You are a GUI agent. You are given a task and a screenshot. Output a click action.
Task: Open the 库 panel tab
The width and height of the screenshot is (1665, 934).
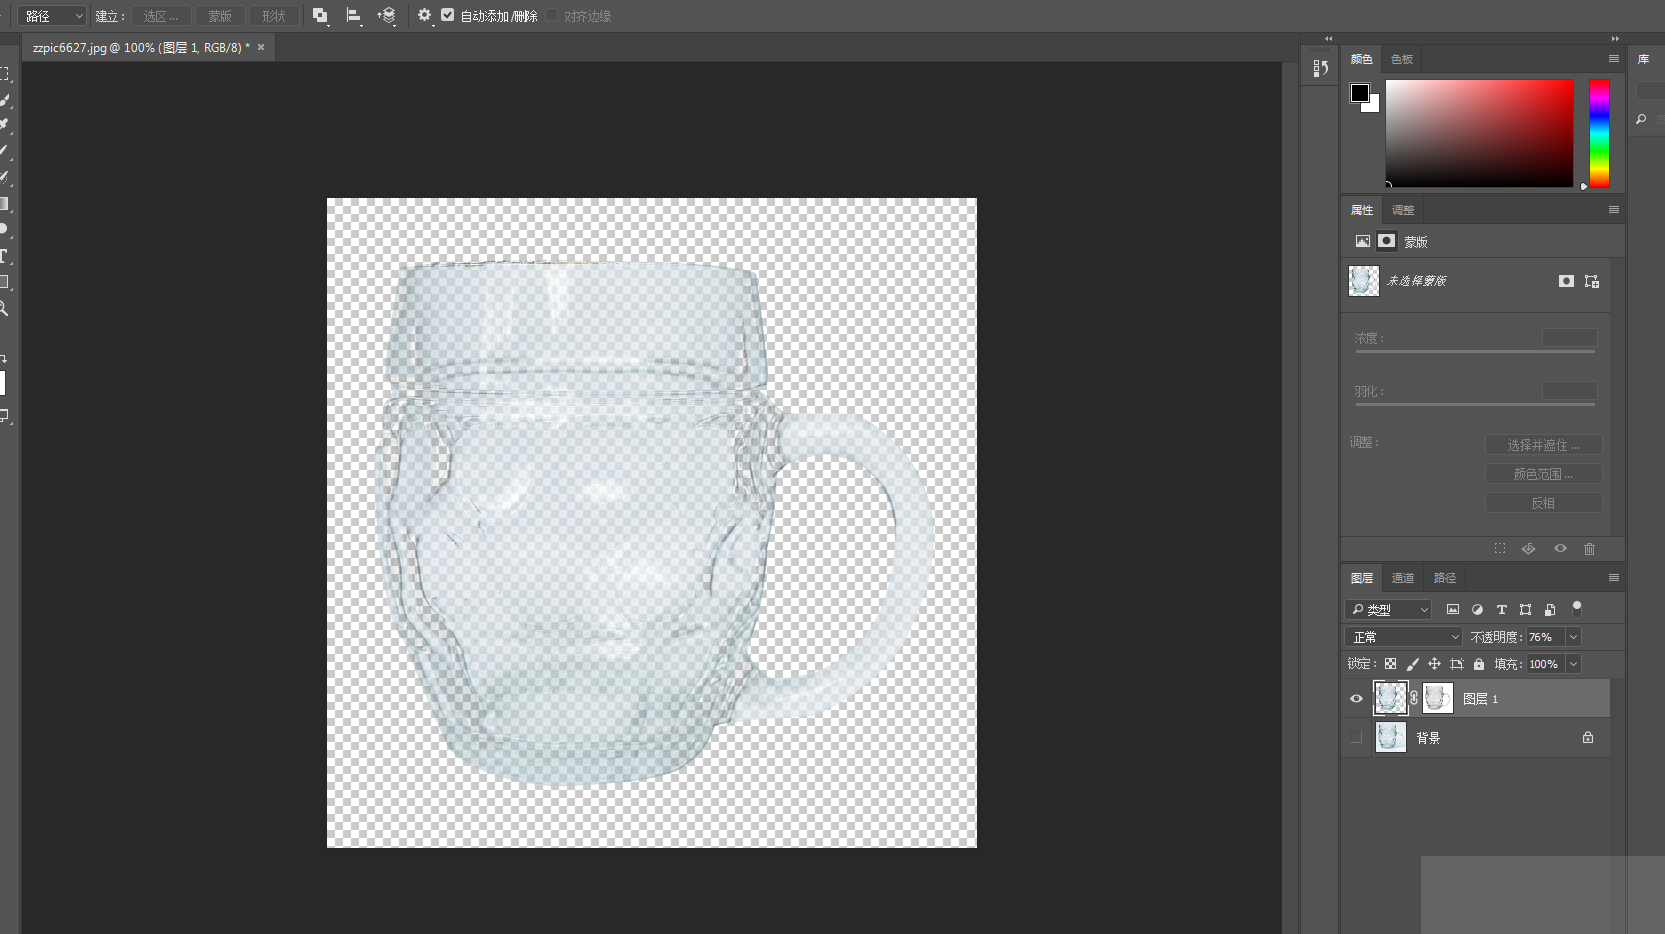point(1643,59)
